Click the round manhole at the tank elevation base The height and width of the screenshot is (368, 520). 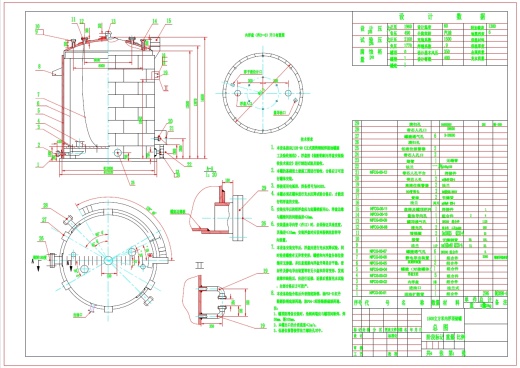click(x=118, y=153)
